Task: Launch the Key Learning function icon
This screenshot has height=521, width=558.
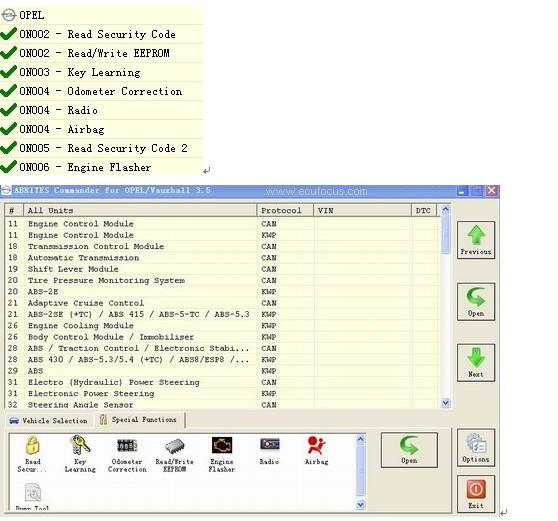Action: click(x=80, y=453)
